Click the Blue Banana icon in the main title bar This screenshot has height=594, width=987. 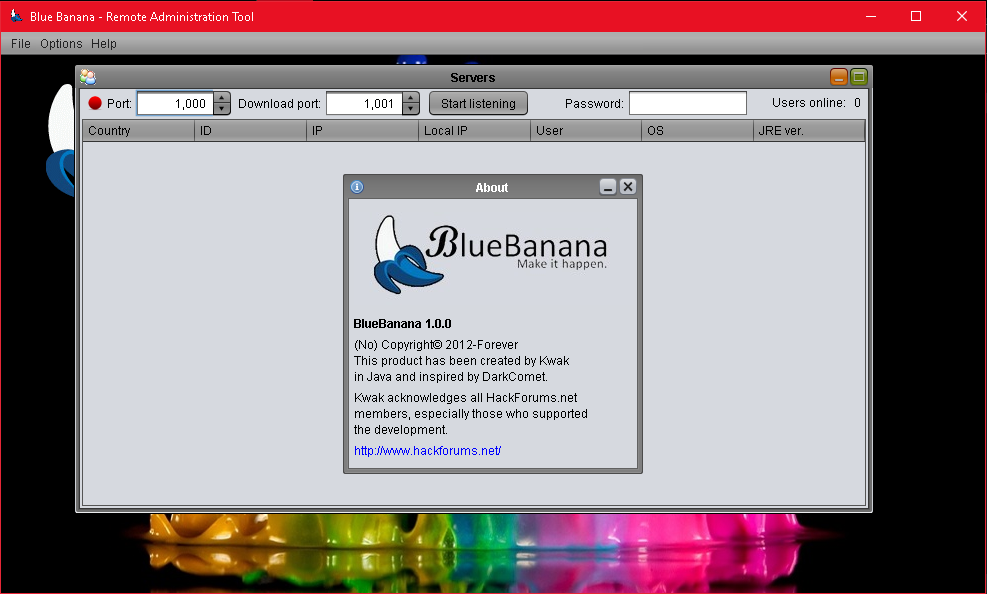(14, 15)
